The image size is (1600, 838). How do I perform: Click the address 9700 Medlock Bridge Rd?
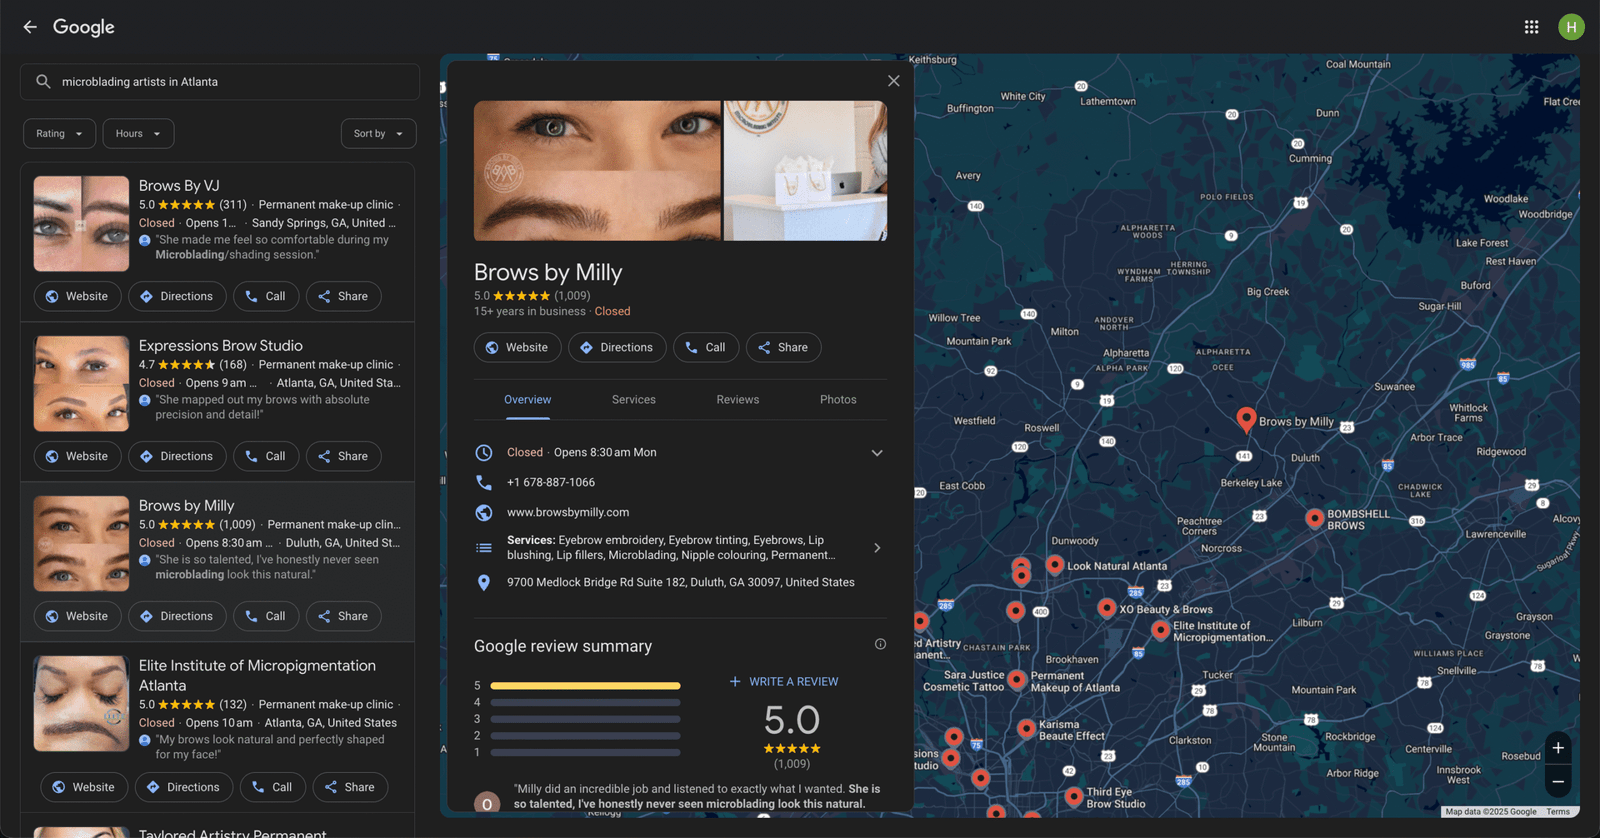tap(681, 582)
